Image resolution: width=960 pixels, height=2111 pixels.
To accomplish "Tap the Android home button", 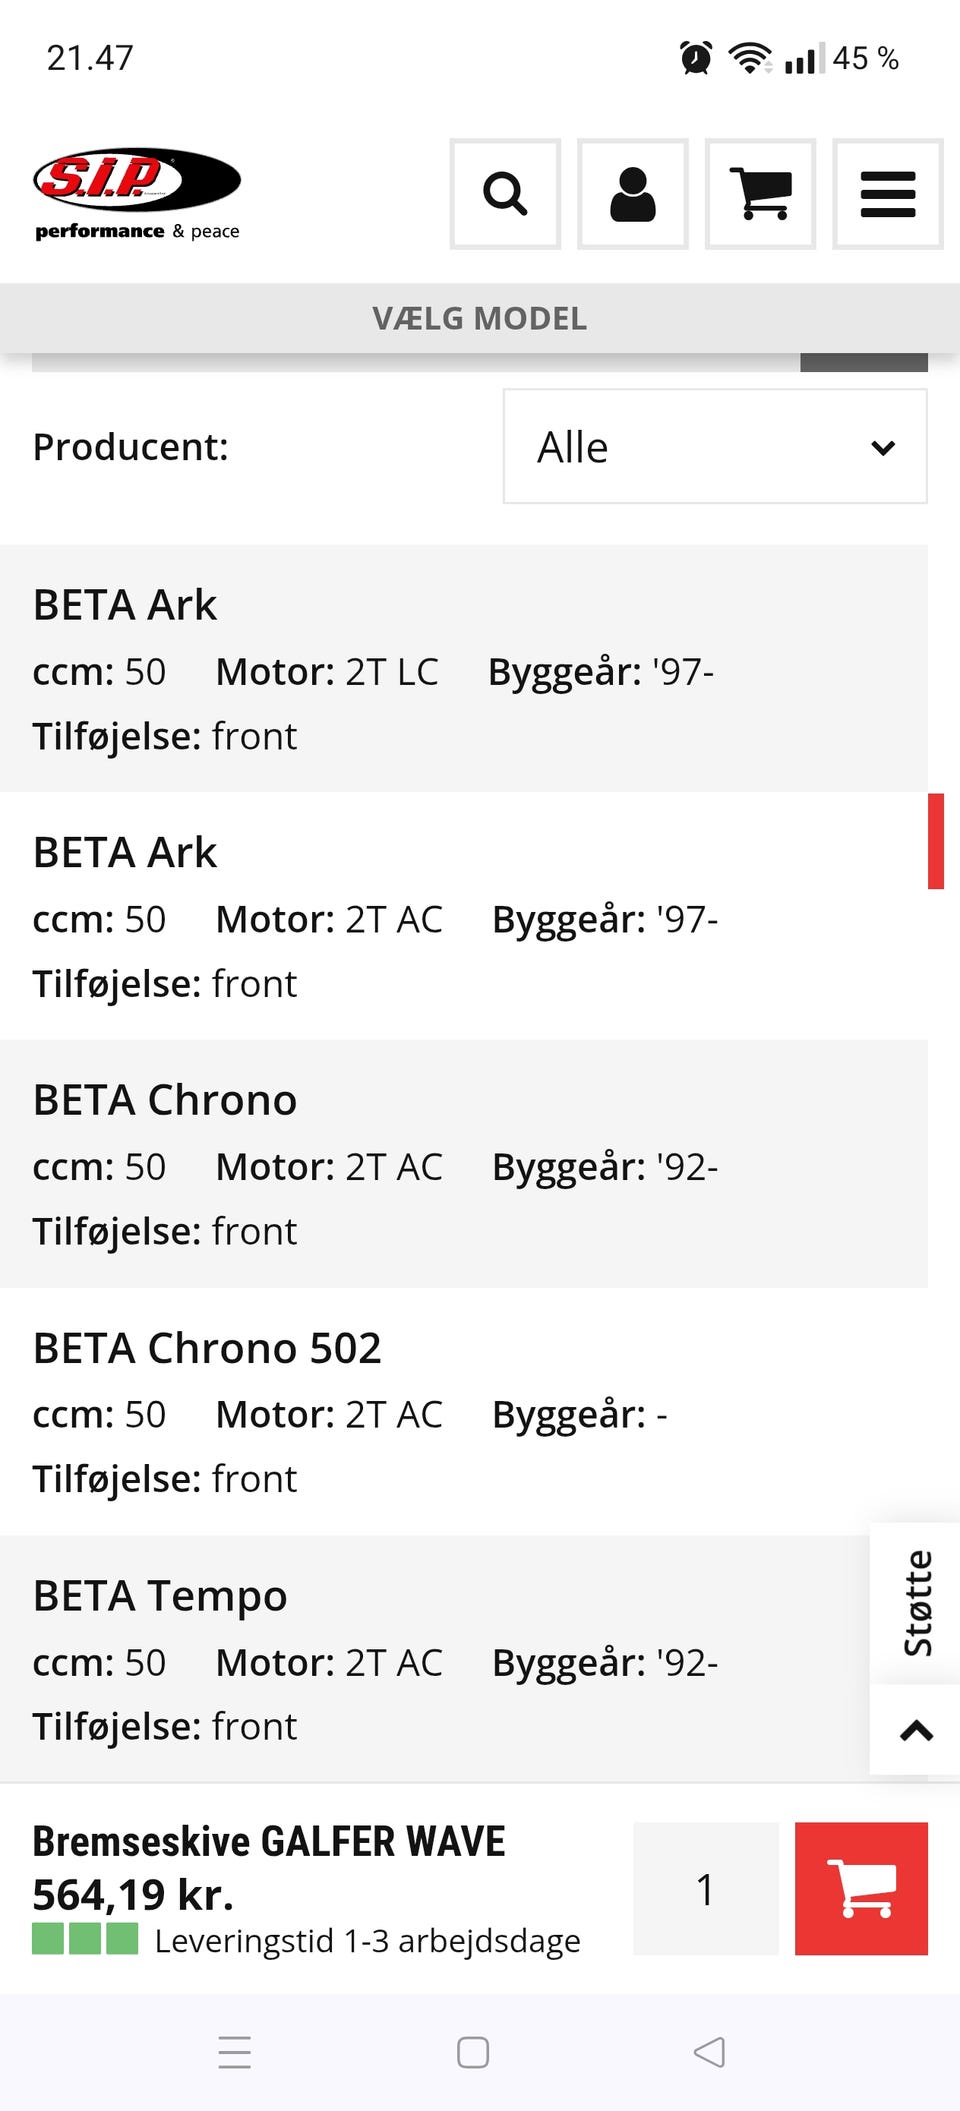I will coord(473,2052).
